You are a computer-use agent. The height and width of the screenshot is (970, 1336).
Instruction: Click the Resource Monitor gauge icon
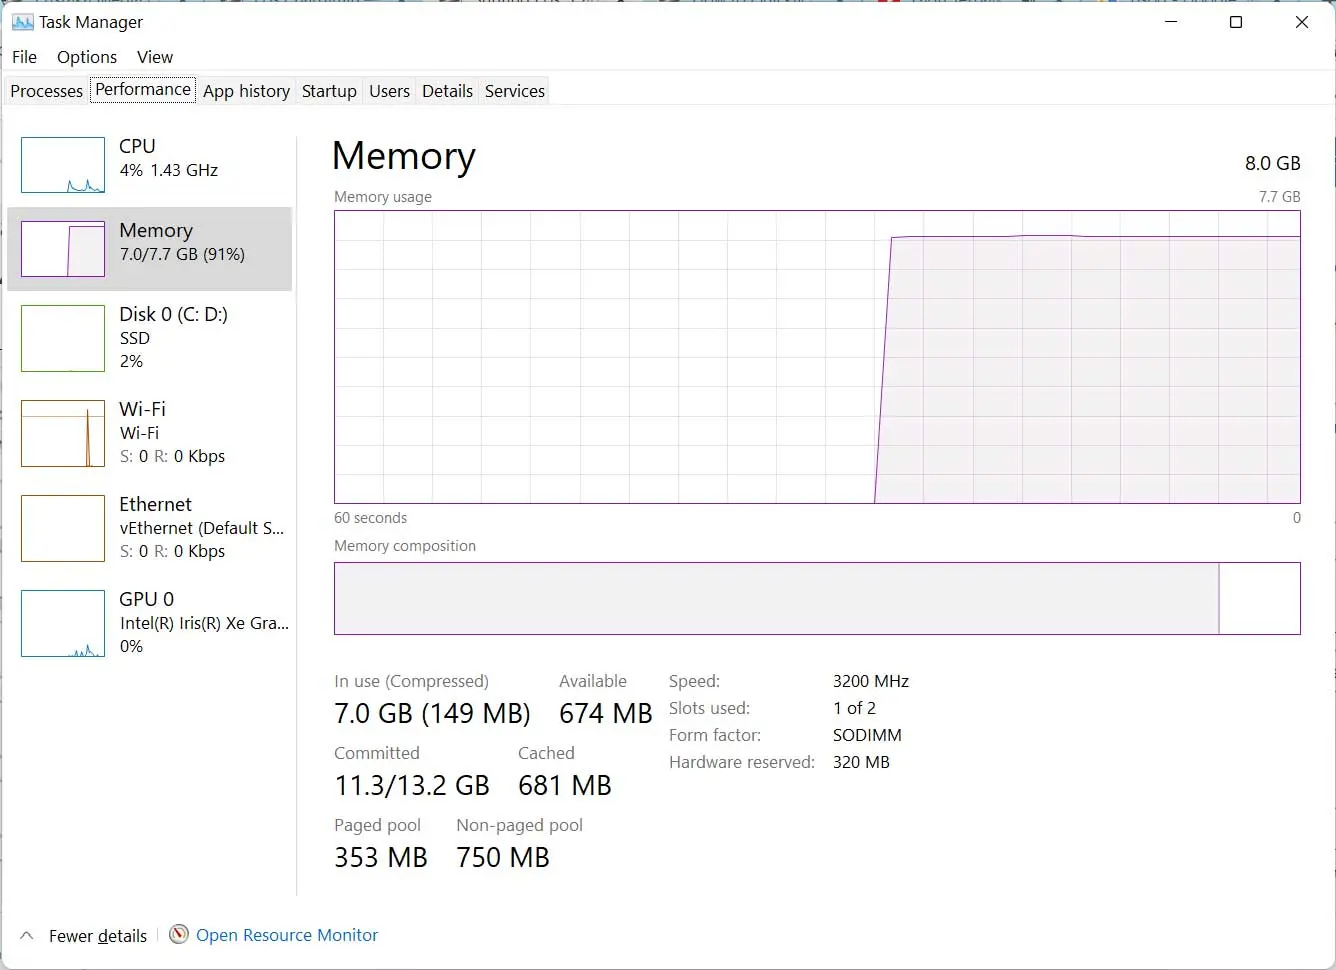179,935
